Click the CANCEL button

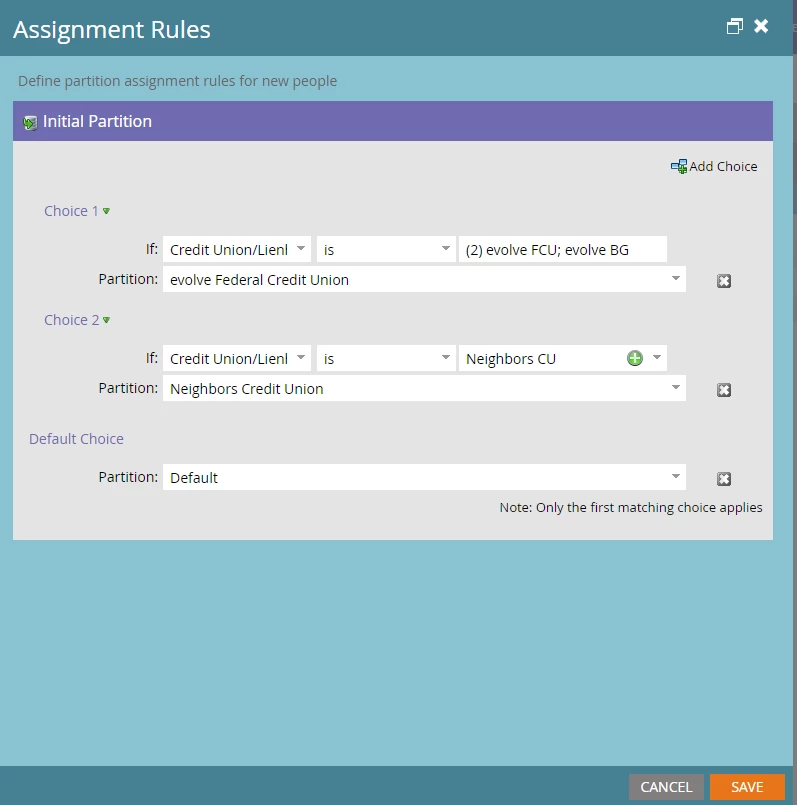(x=666, y=787)
